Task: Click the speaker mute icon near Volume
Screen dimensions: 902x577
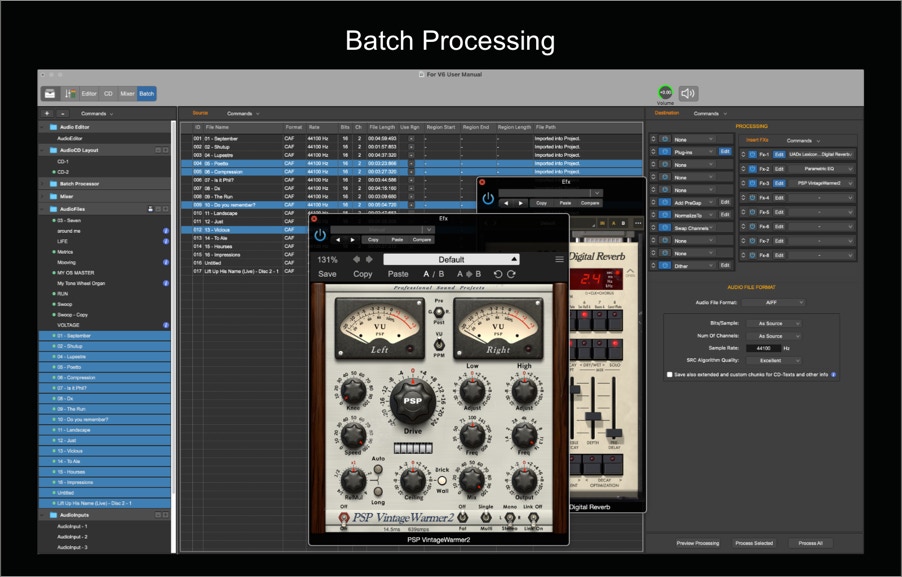Action: (688, 93)
